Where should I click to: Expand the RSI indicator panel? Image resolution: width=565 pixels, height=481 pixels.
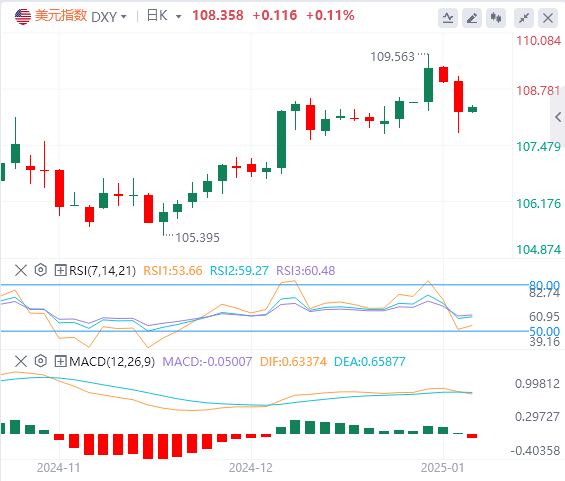pos(60,270)
